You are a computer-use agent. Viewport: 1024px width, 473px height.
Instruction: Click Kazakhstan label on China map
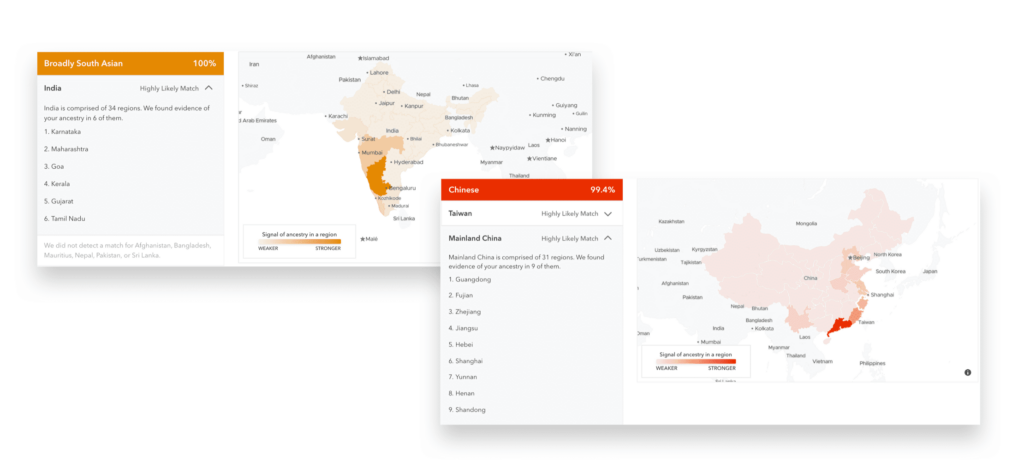pos(671,221)
